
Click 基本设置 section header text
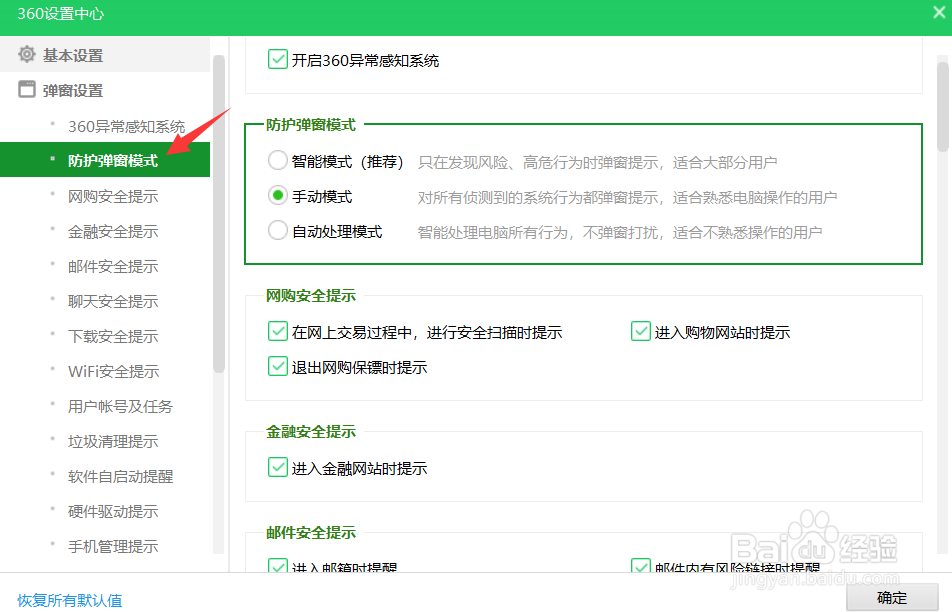(73, 56)
